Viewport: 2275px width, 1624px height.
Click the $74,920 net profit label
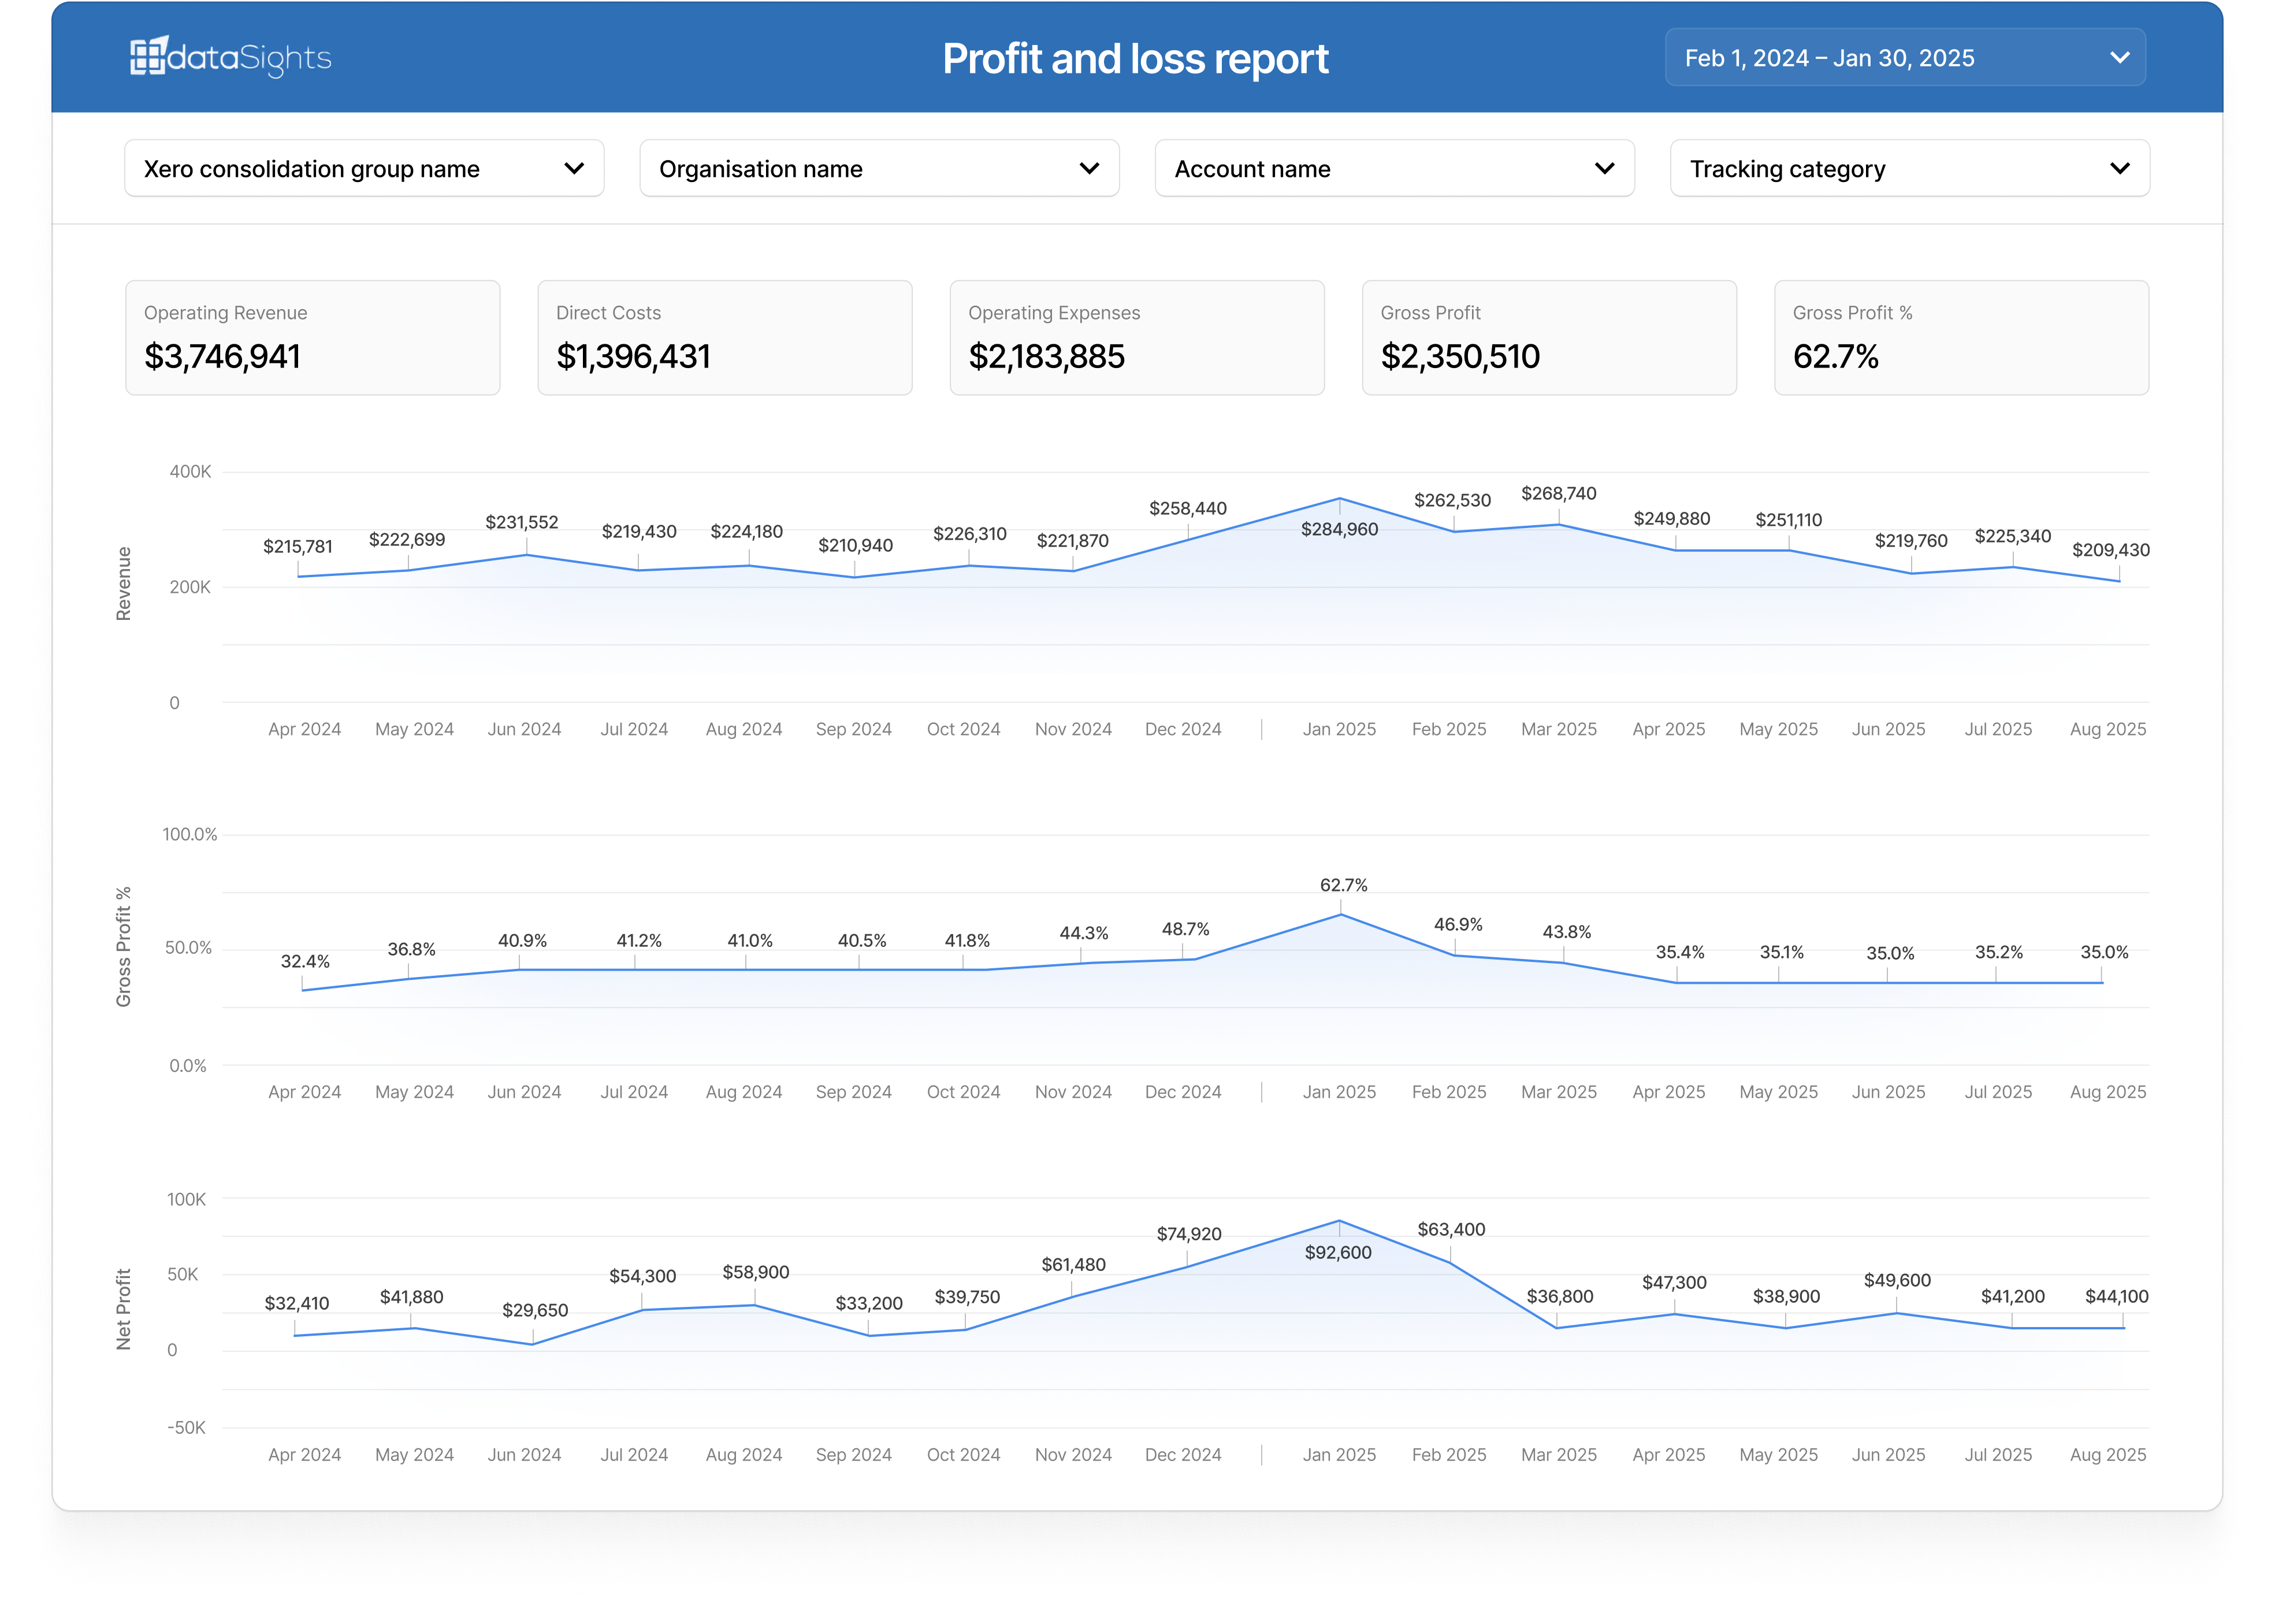point(1189,1234)
